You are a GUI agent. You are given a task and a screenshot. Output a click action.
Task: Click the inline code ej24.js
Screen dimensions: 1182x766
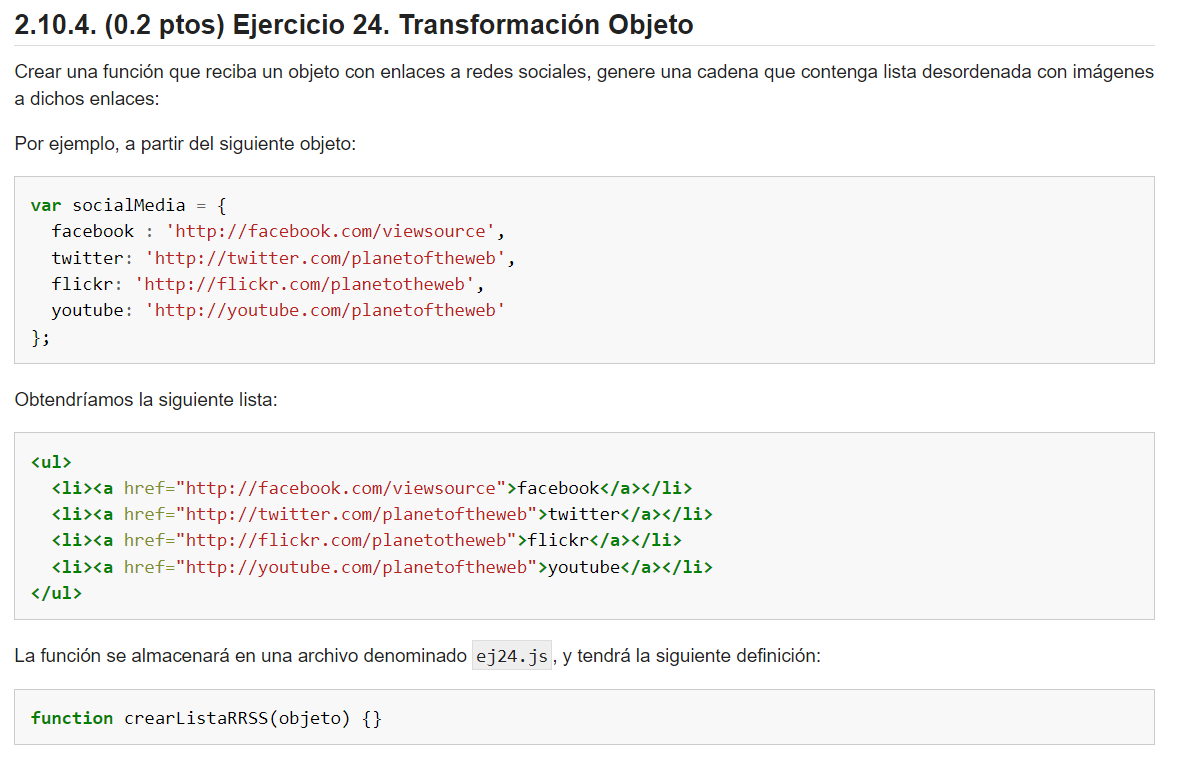512,656
